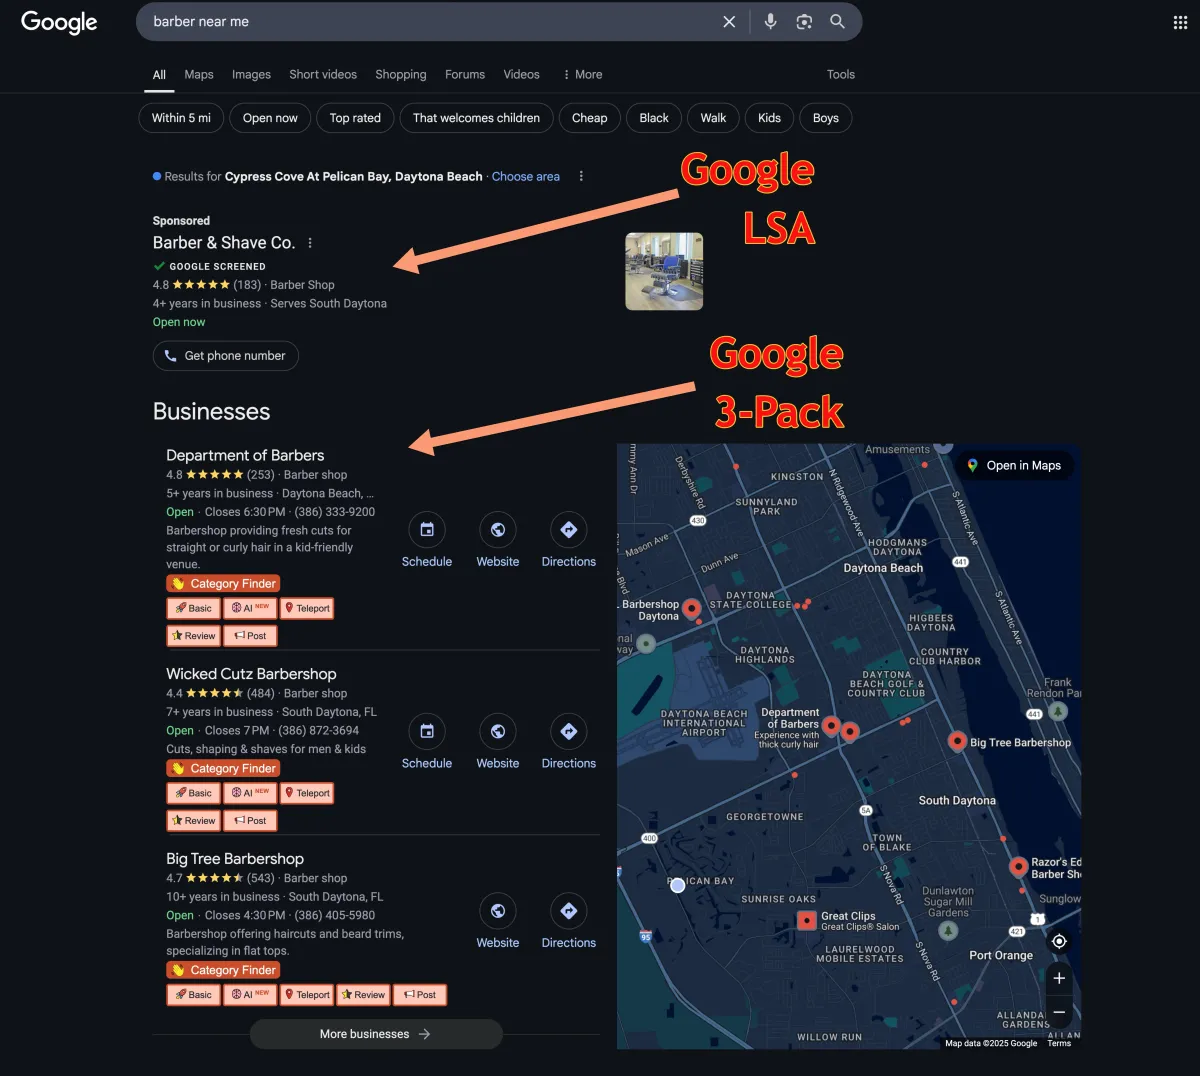Click Basic button under Department of Barbers
Screen dimensions: 1200x1076
194,609
